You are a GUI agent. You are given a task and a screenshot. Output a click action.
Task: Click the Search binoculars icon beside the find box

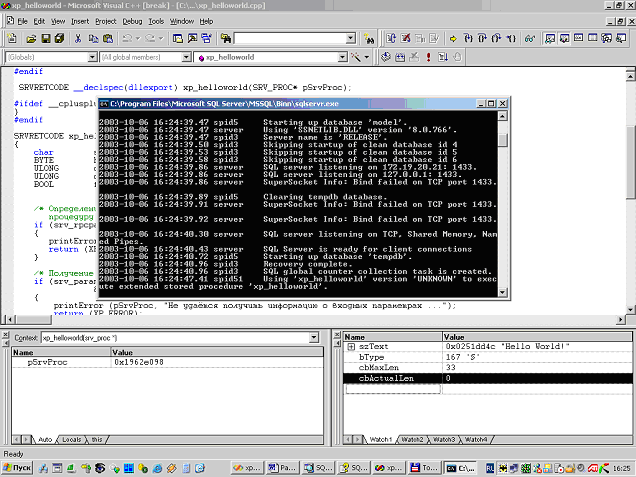pos(369,39)
